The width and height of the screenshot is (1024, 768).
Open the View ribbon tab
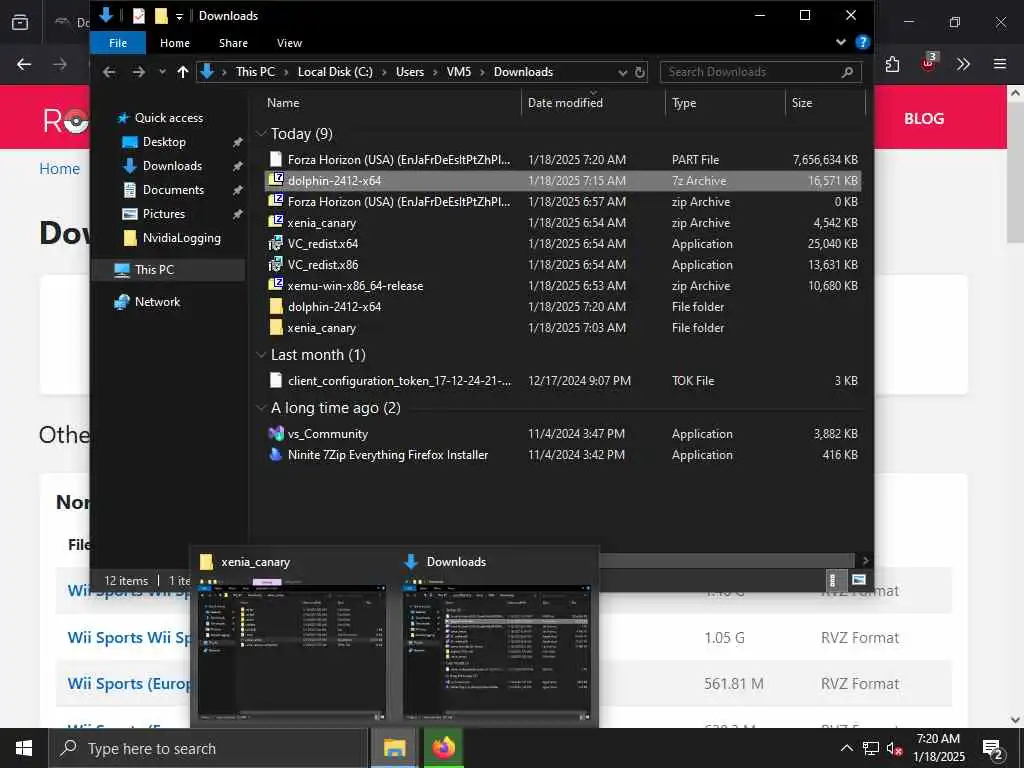click(x=289, y=43)
